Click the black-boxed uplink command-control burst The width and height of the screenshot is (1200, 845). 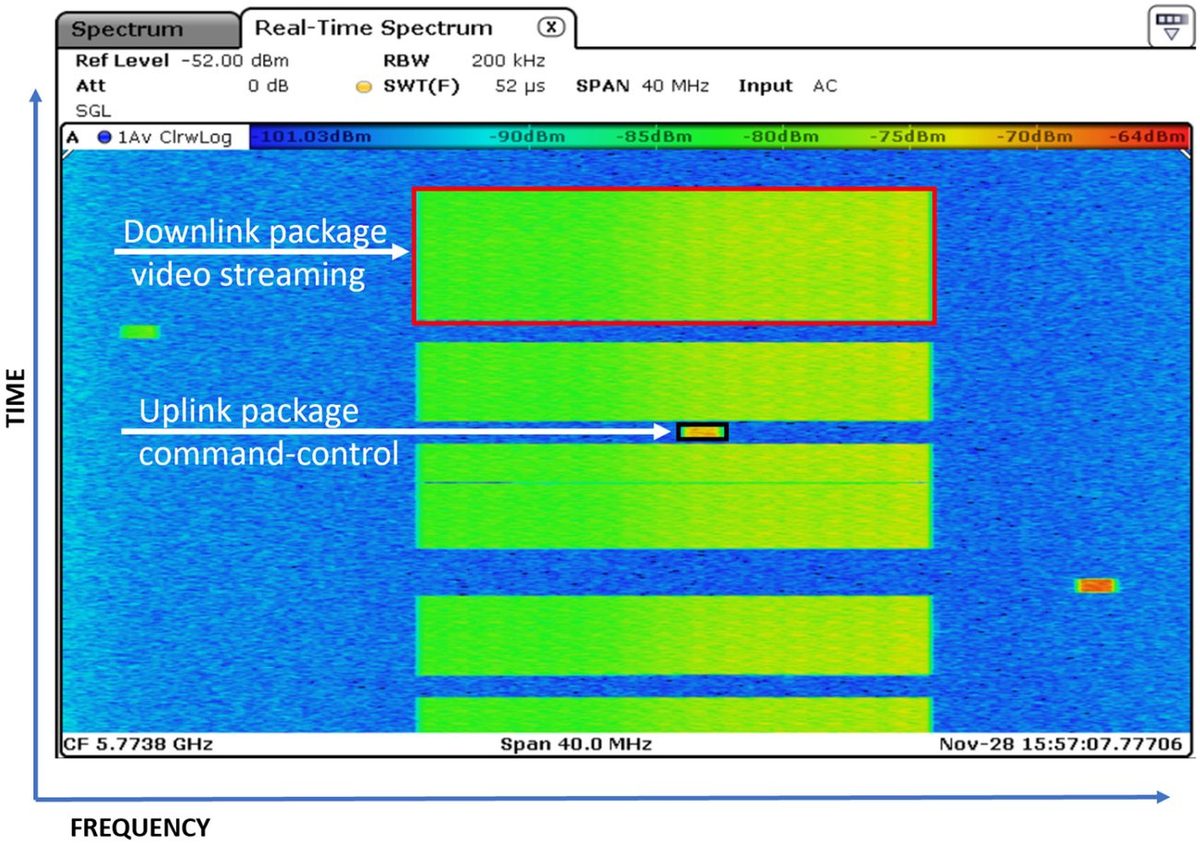point(702,432)
